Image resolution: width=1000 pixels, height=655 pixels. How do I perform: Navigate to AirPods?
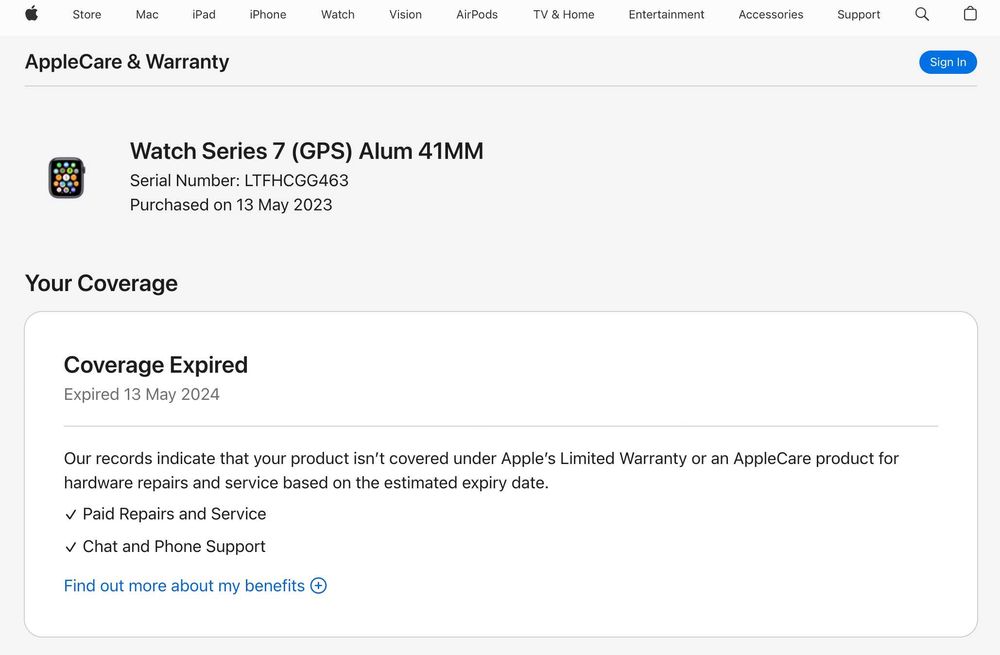477,15
